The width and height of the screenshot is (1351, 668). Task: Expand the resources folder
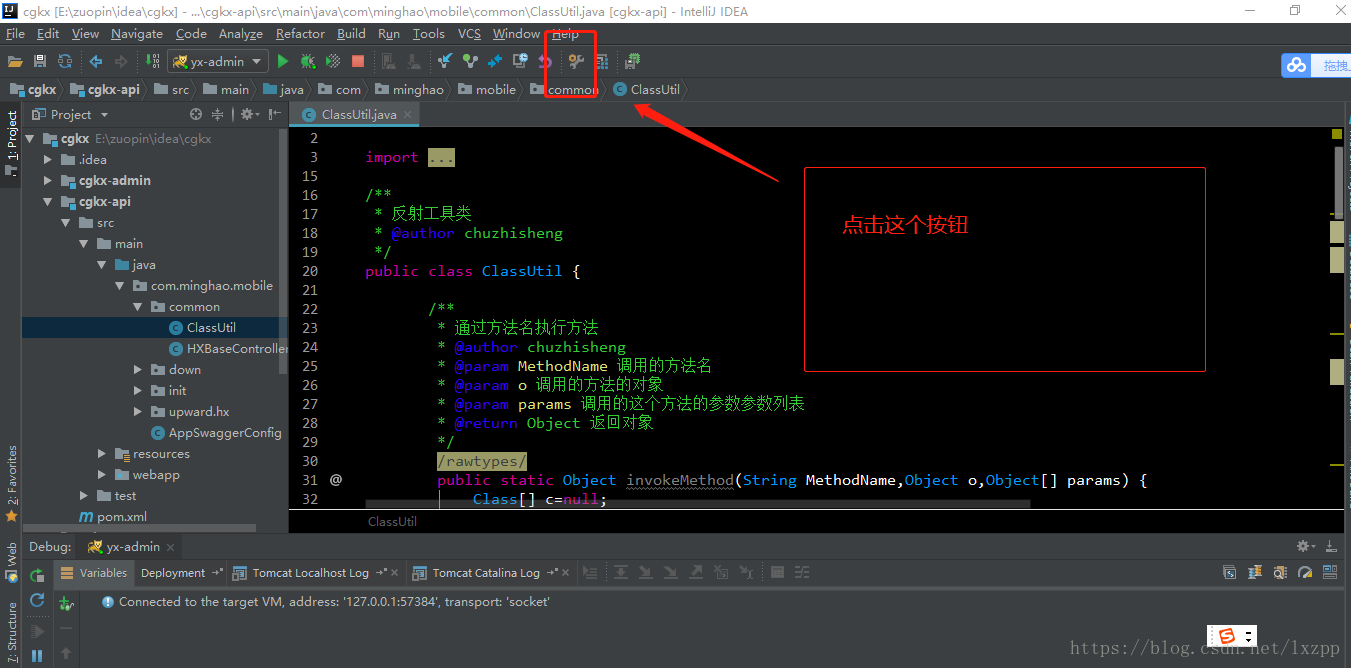[x=102, y=454]
